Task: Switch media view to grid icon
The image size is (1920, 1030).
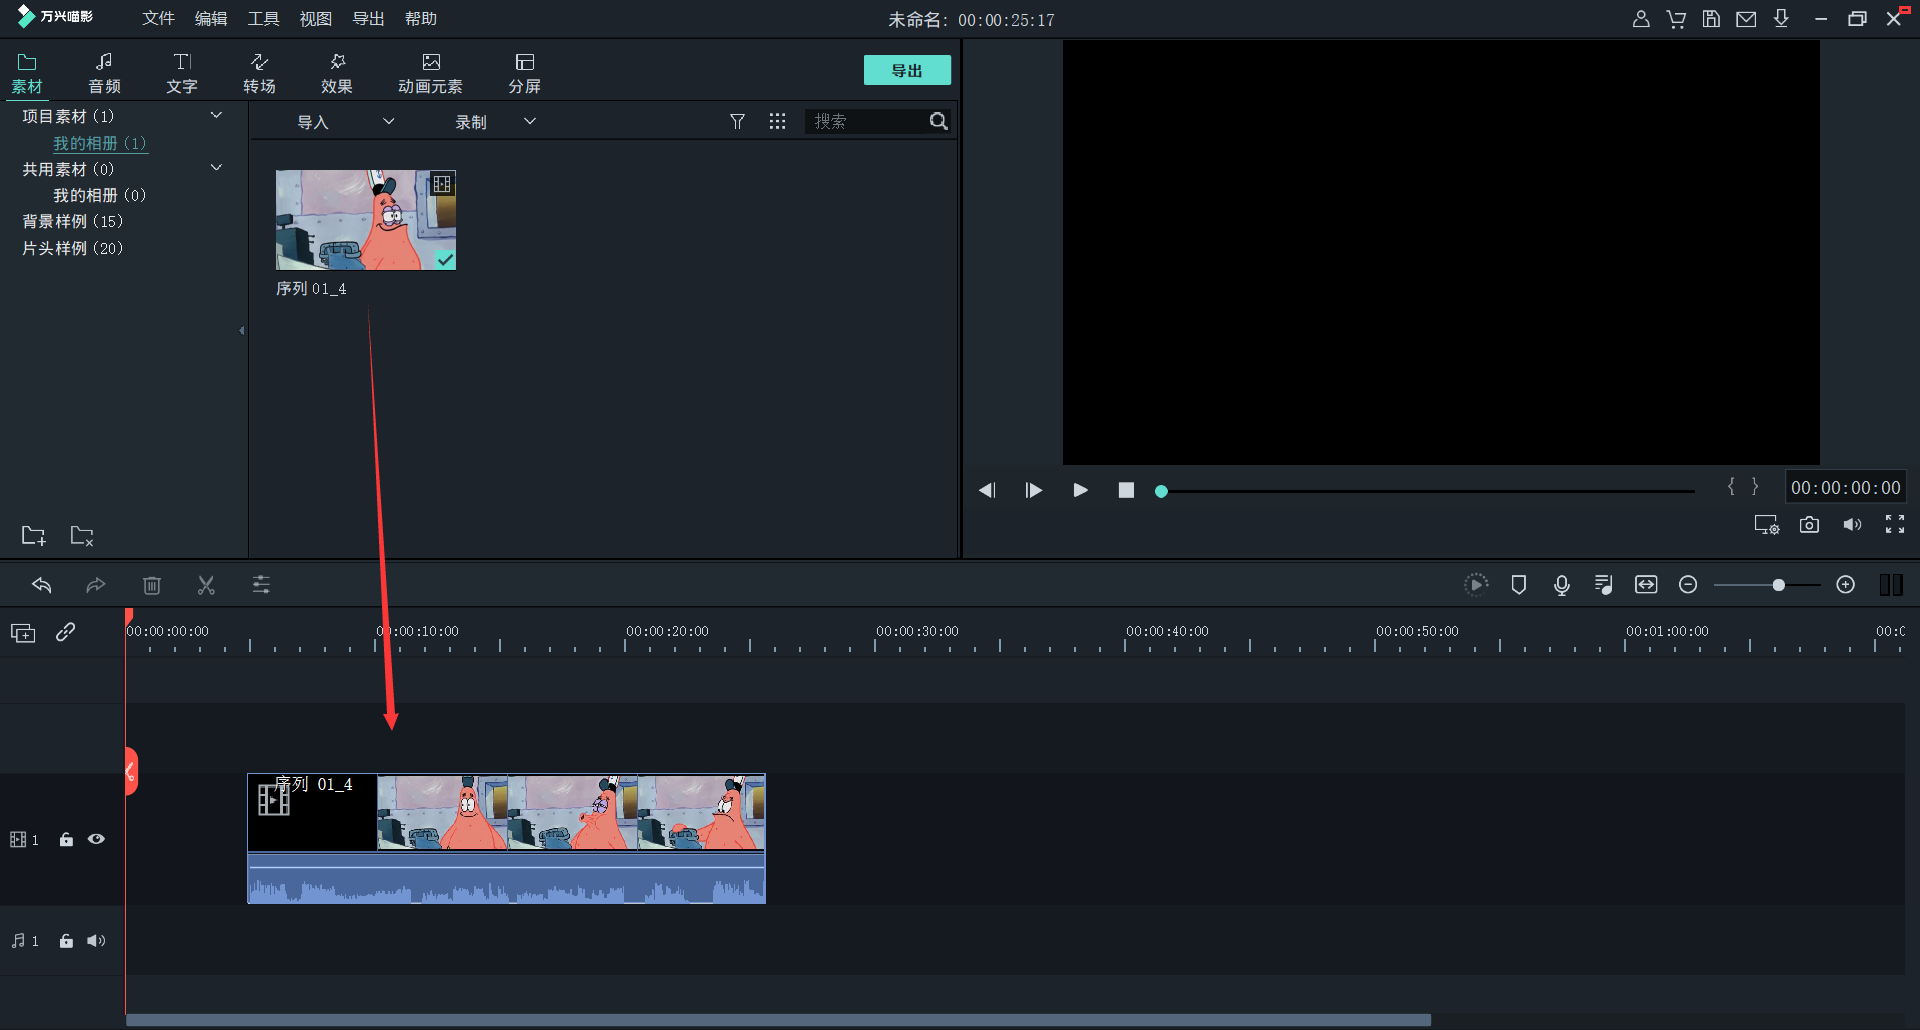Action: coord(777,121)
